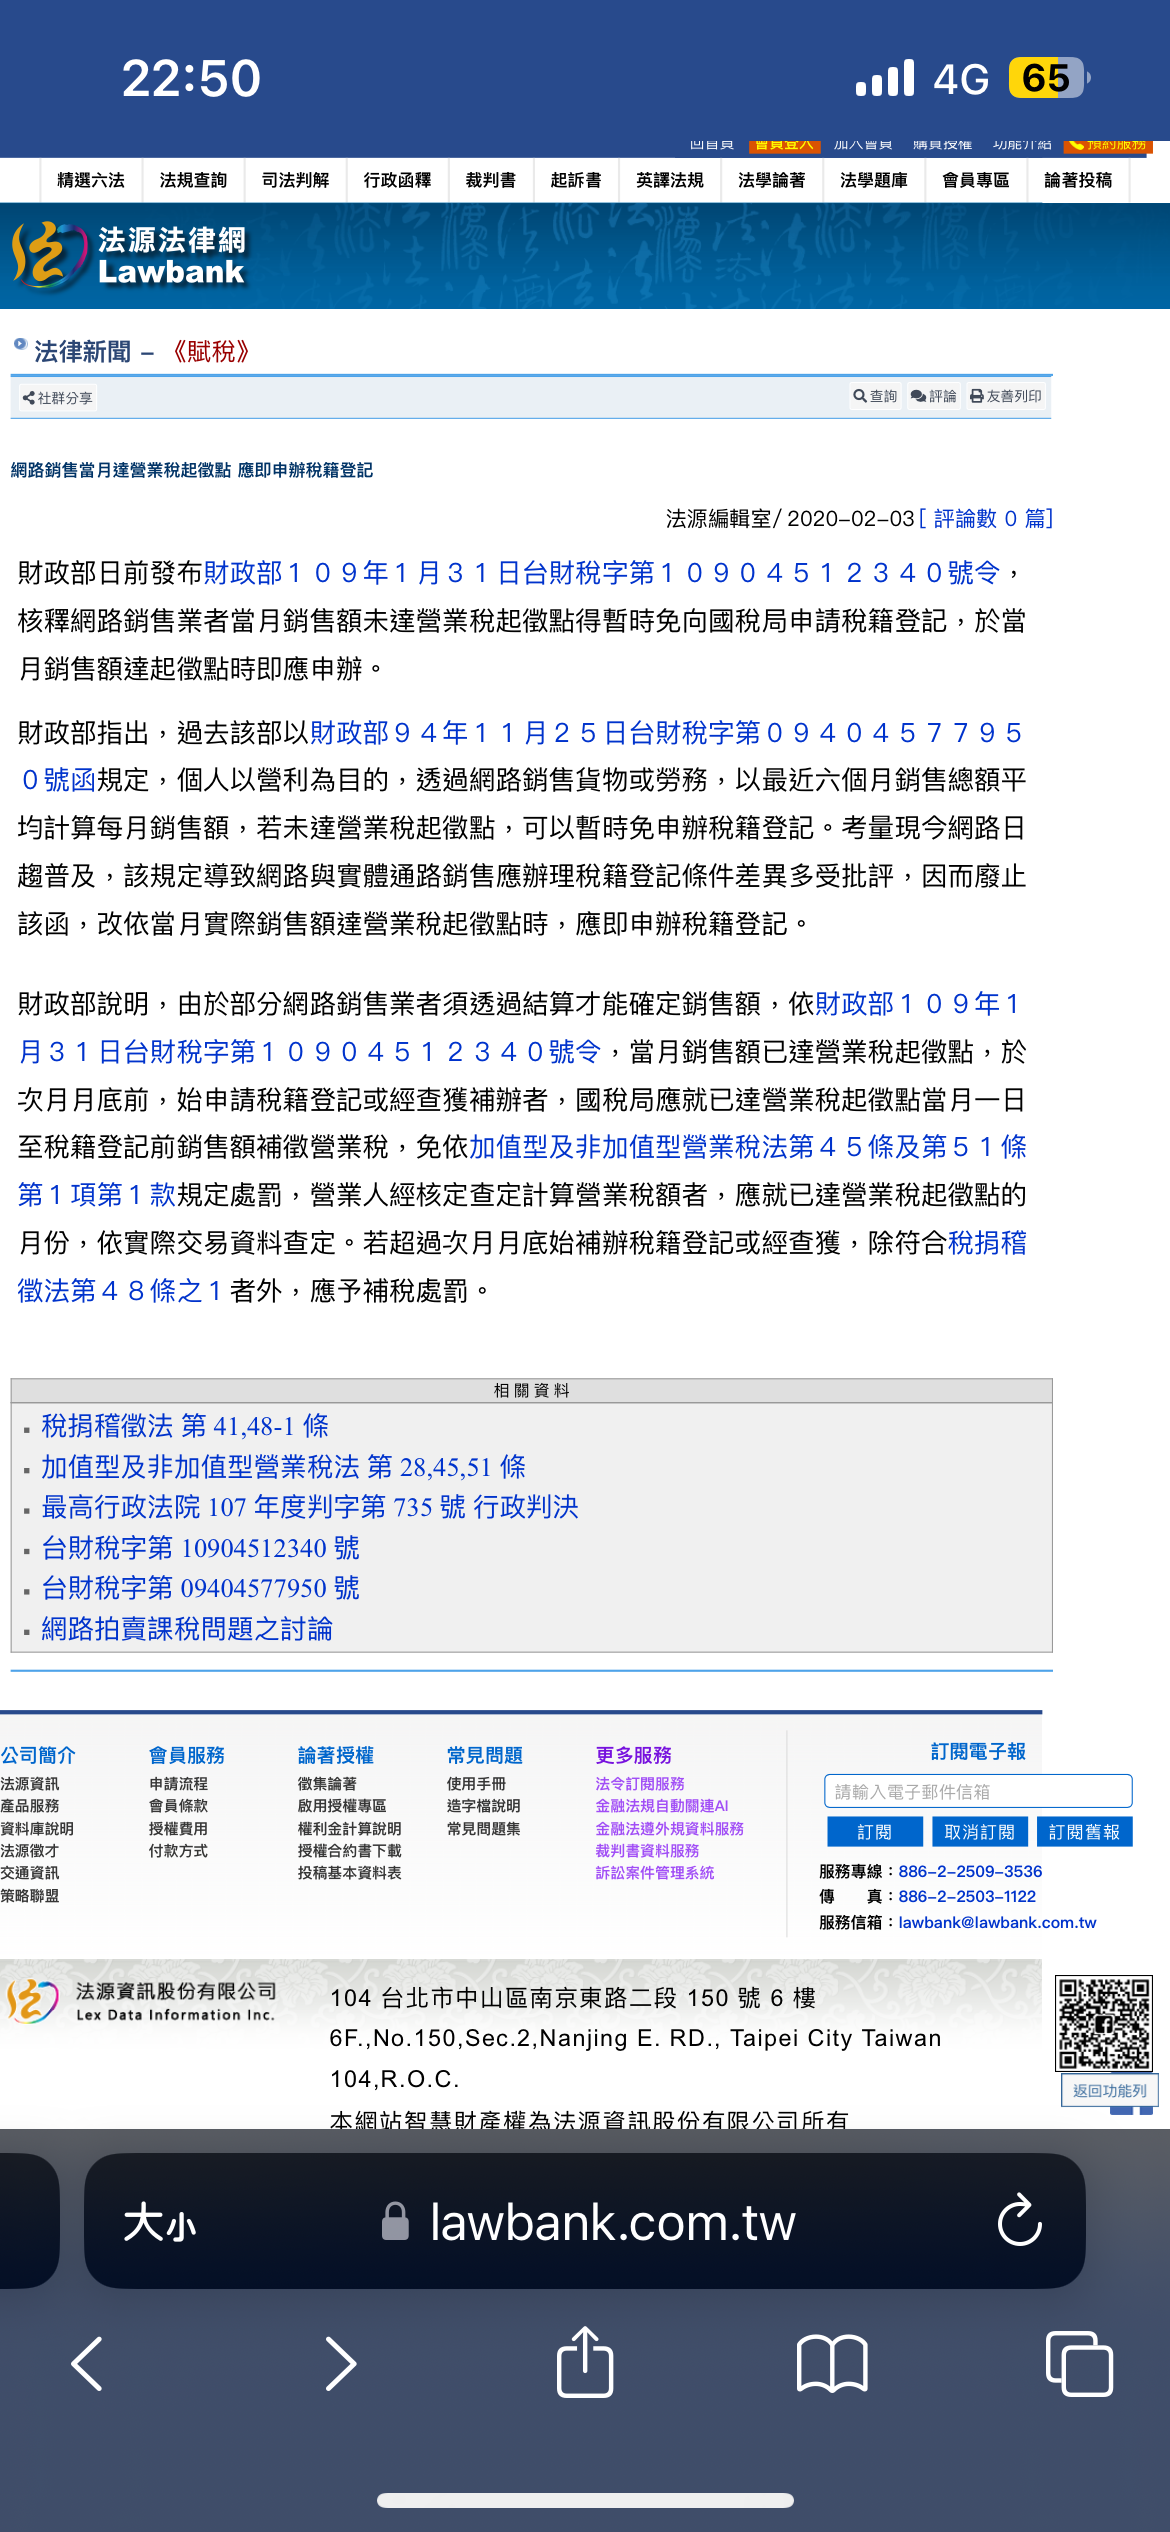Open 會員專區 menu item
Screen dimensions: 1170x2532
coord(976,180)
